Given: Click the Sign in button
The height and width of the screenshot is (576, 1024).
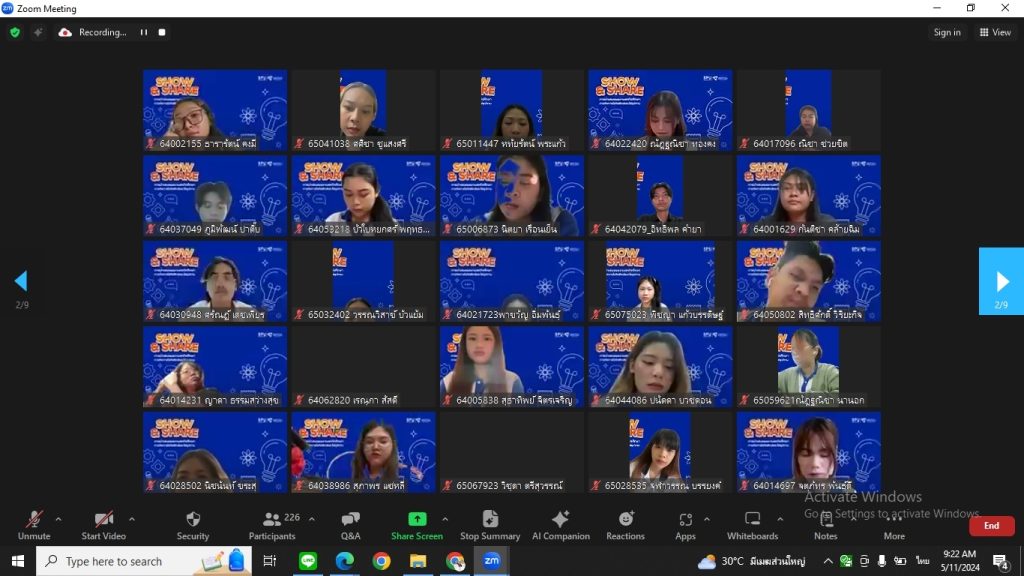Looking at the screenshot, I should [x=947, y=32].
